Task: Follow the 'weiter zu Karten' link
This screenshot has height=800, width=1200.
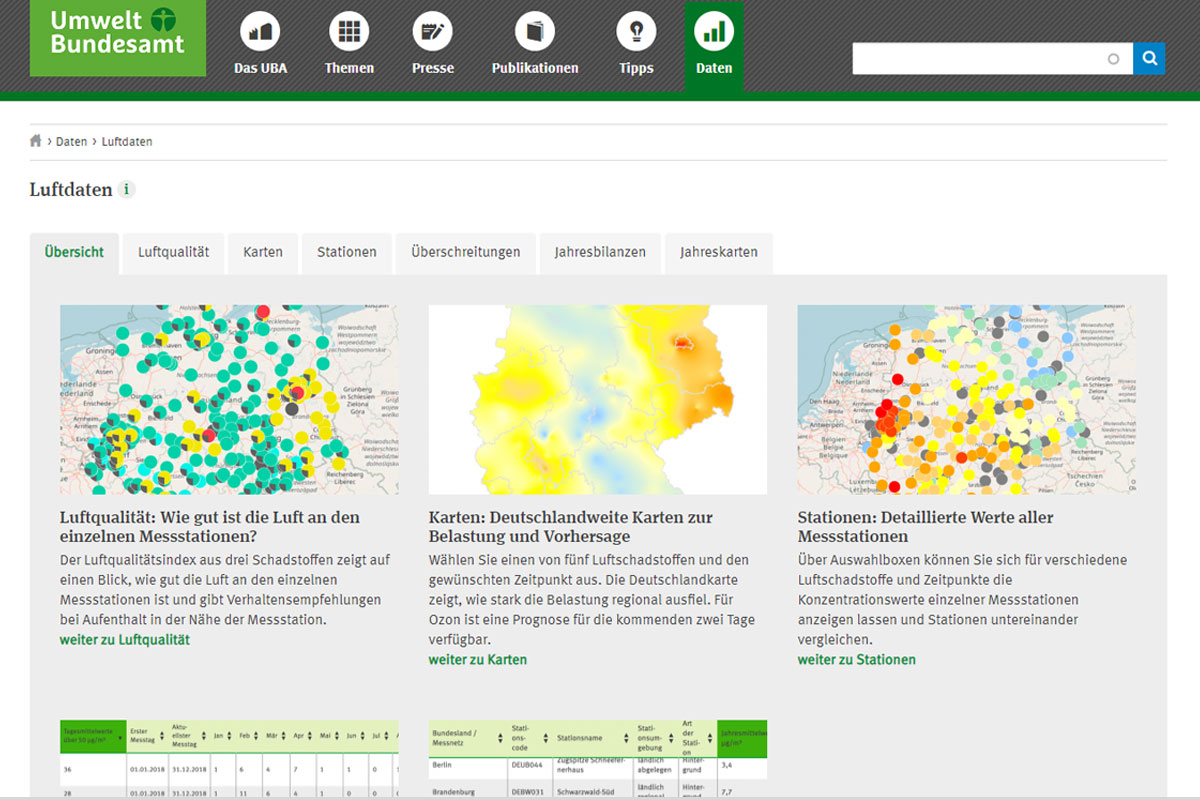Action: 477,659
